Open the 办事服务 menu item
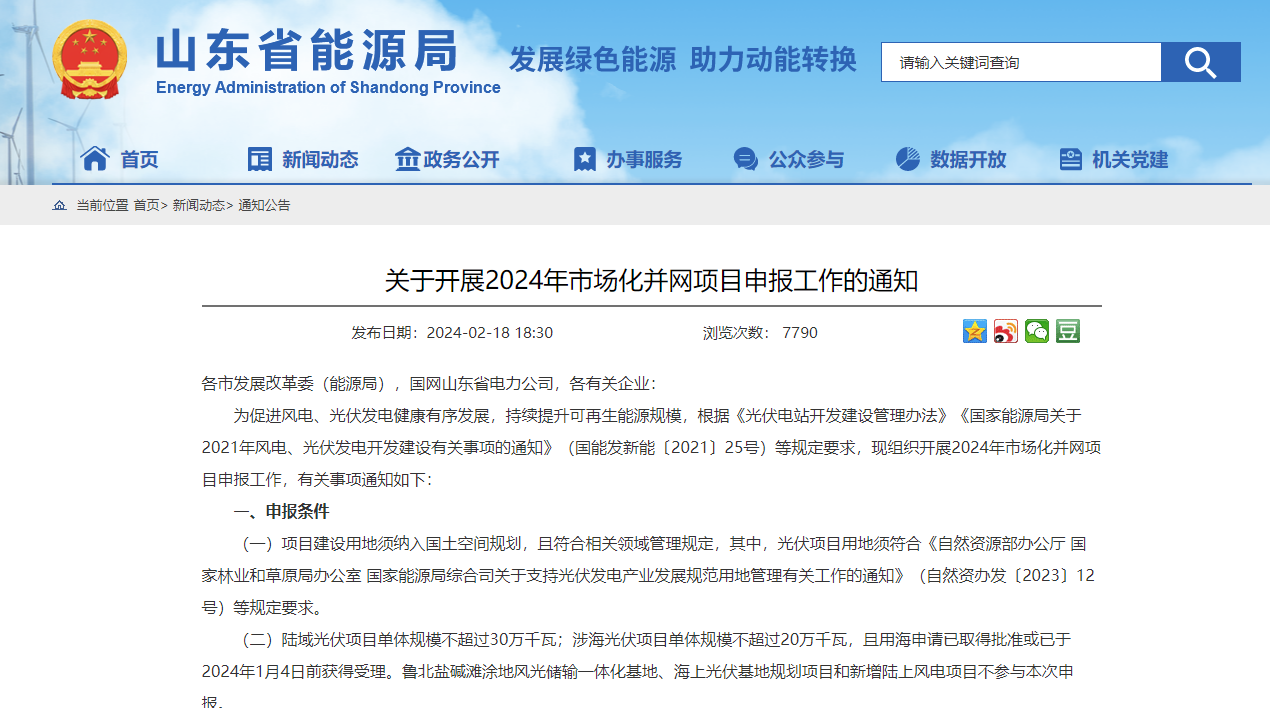Screen dimensions: 1270x708 644,159
